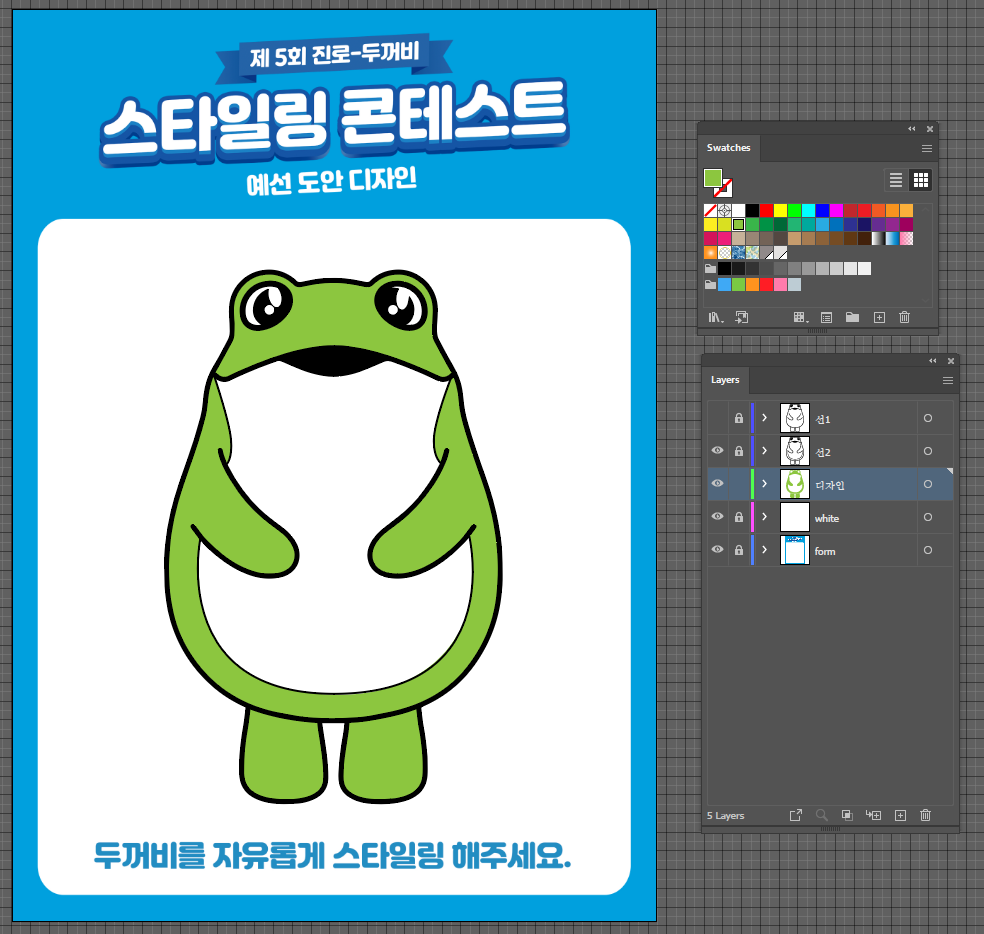This screenshot has width=984, height=934.
Task: Switch Swatches panel to thumbnail grid view
Action: coord(921,180)
